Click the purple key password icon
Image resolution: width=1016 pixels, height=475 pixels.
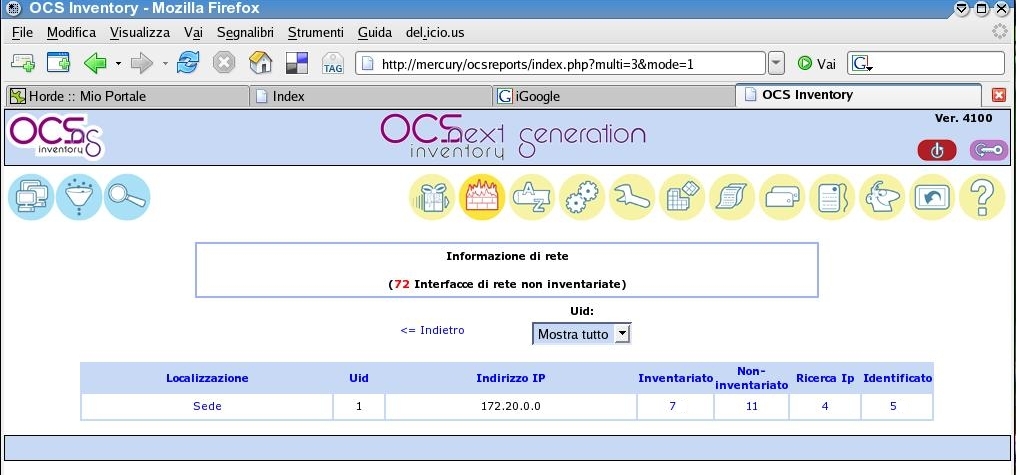click(988, 150)
